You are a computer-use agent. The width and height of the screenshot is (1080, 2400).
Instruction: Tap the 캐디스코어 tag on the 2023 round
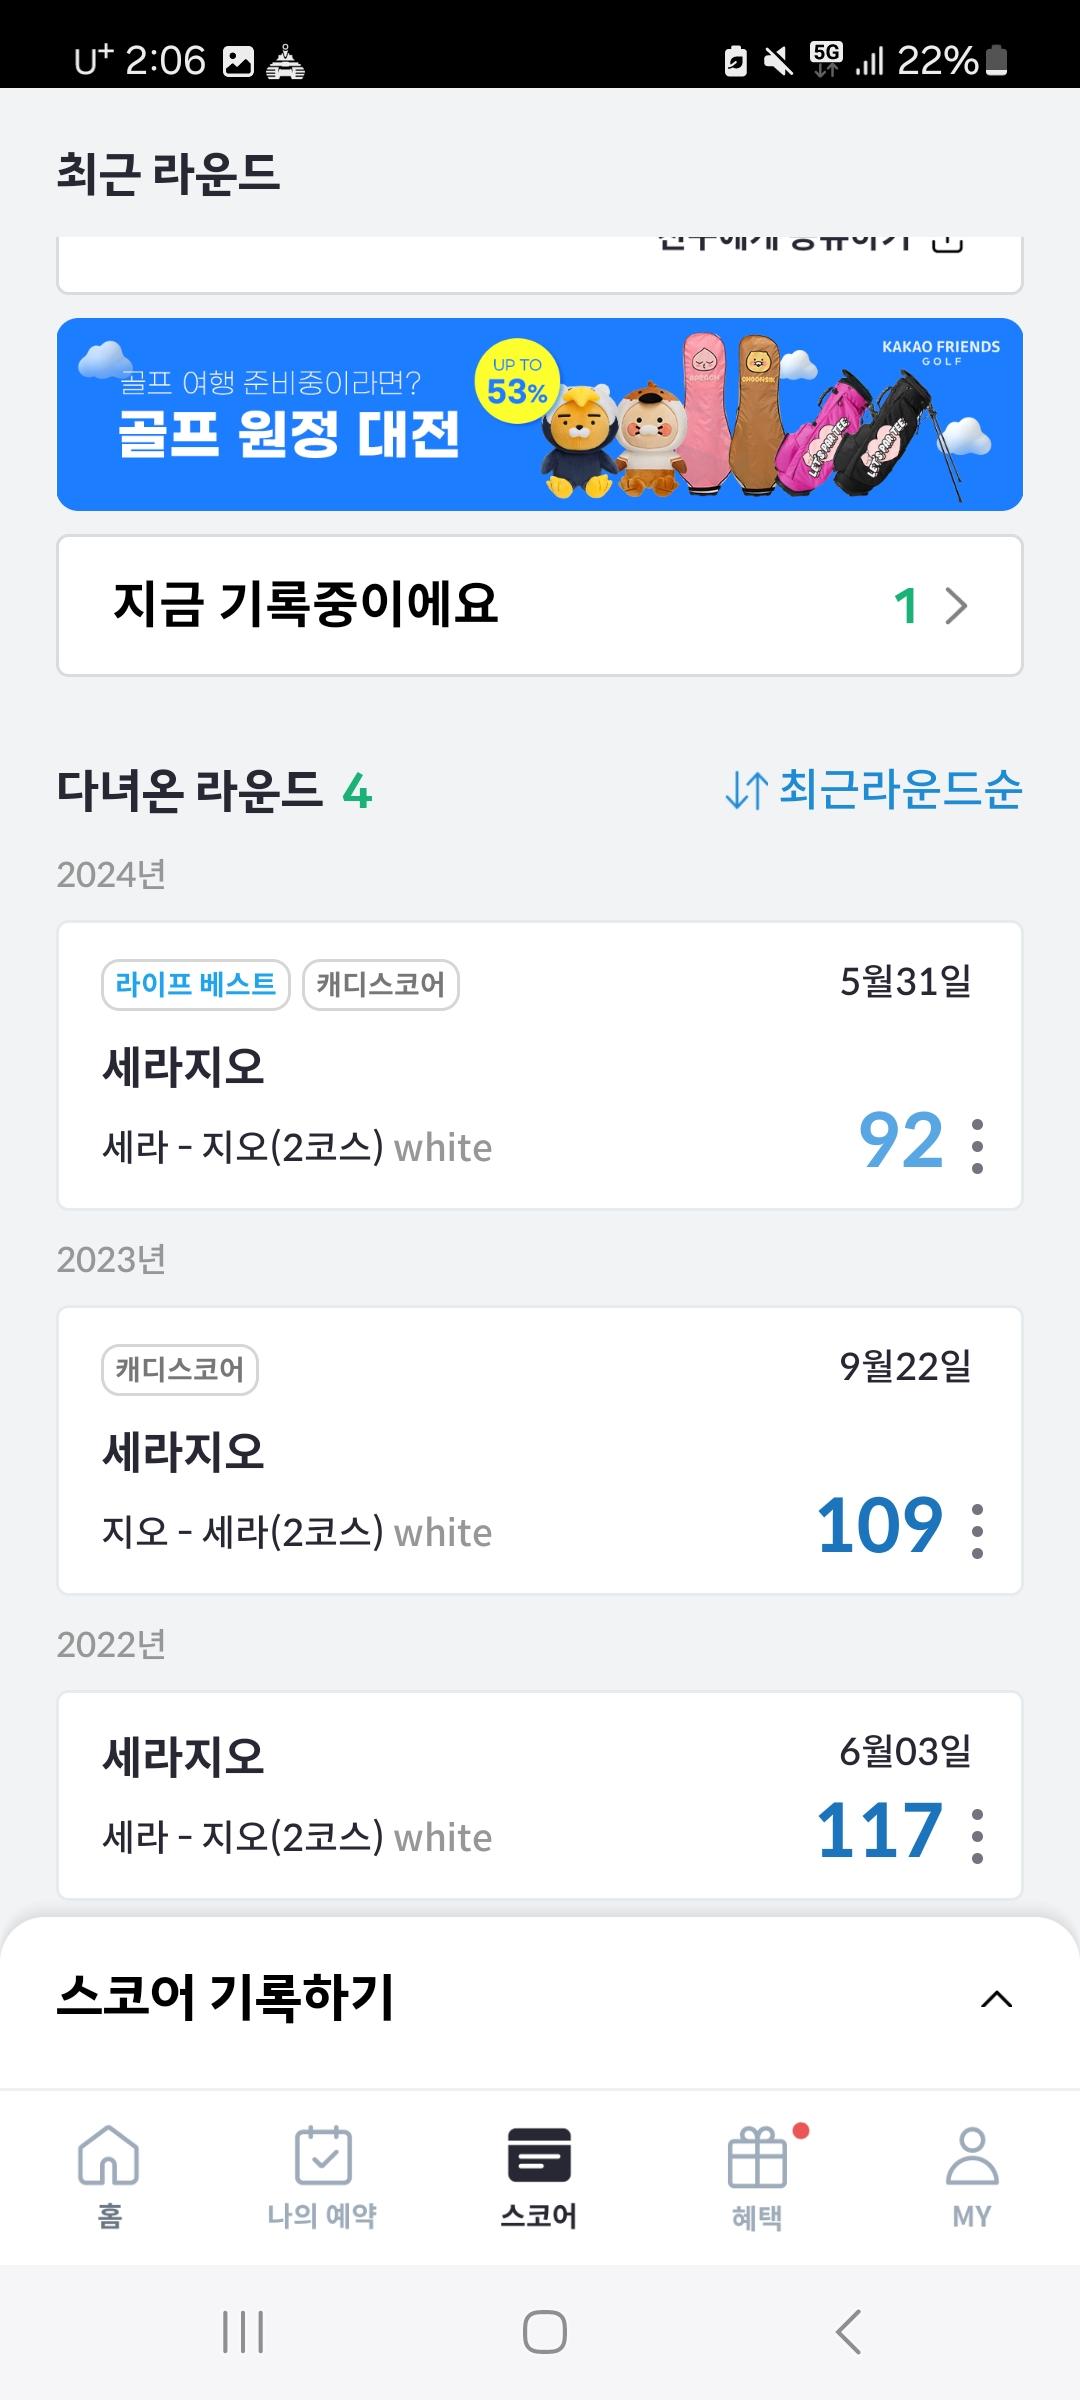coord(180,1370)
